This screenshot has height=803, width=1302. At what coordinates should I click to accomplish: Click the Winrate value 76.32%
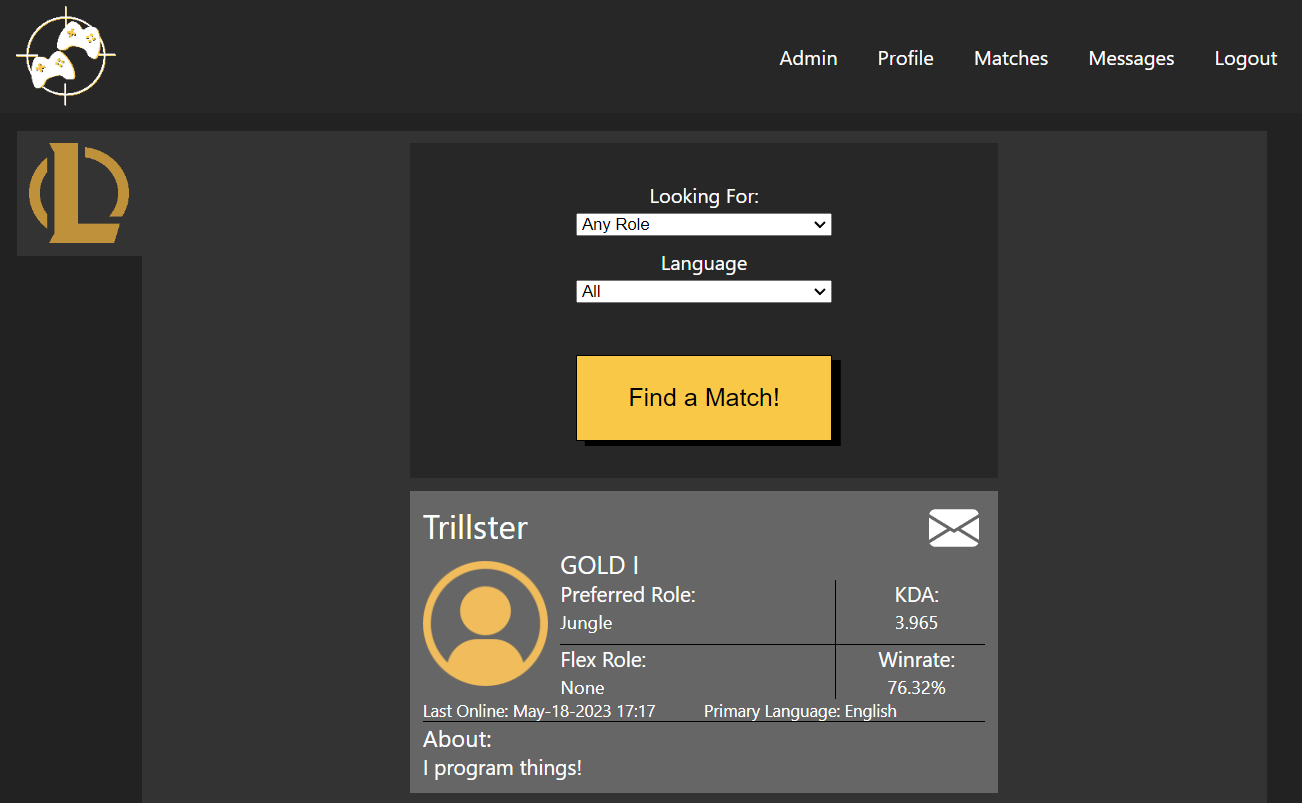pyautogui.click(x=916, y=688)
